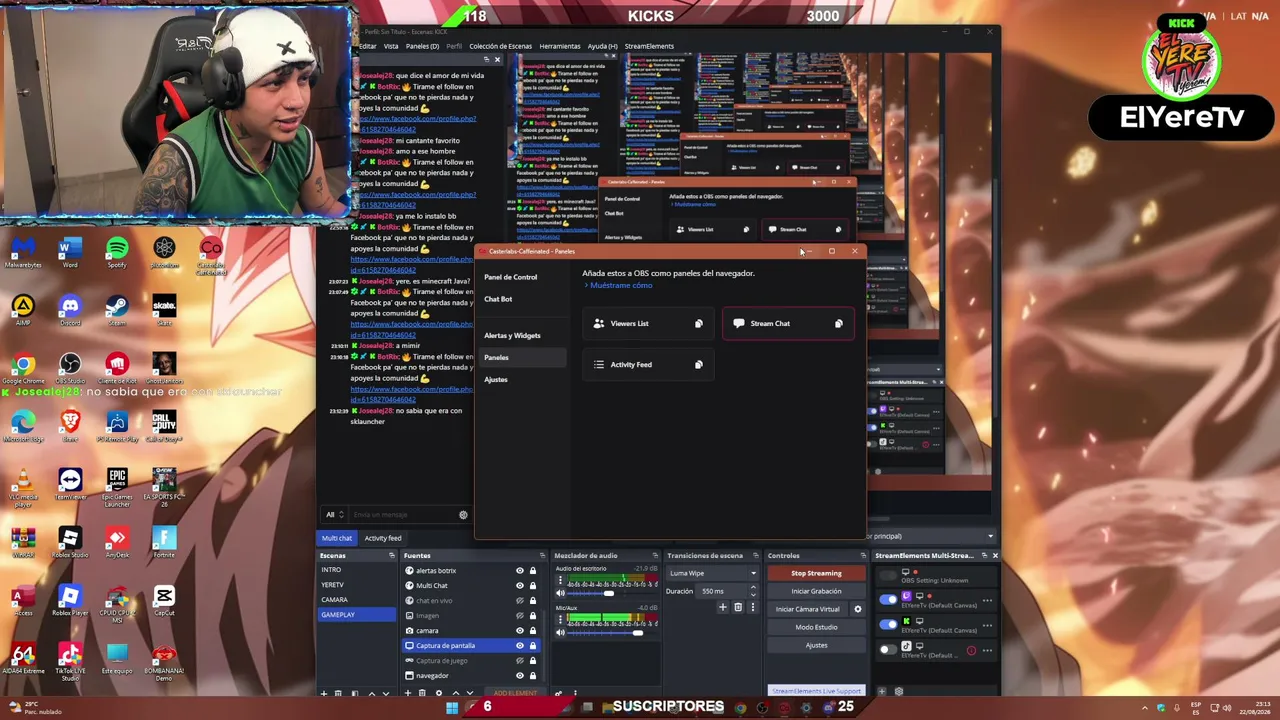Open the Word desktop shortcut
Screen dimensions: 1280x720
tap(70, 251)
